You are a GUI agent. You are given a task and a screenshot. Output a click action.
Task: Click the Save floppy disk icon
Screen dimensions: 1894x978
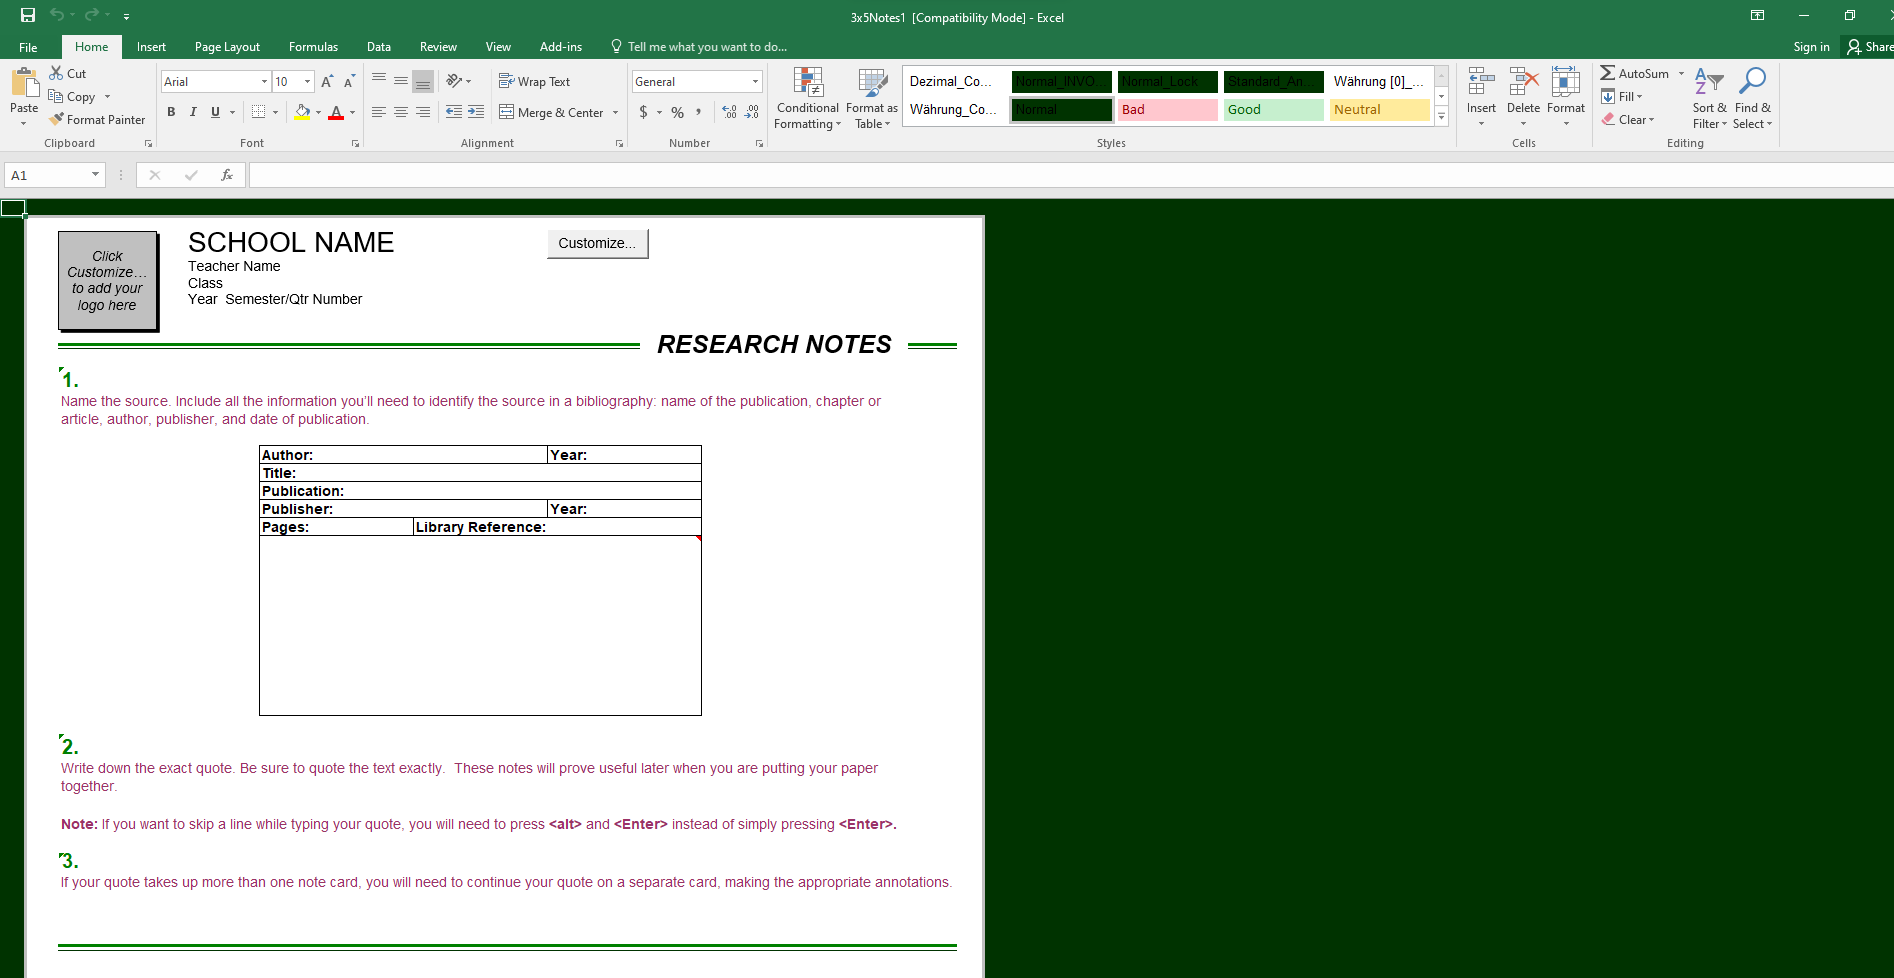(28, 15)
